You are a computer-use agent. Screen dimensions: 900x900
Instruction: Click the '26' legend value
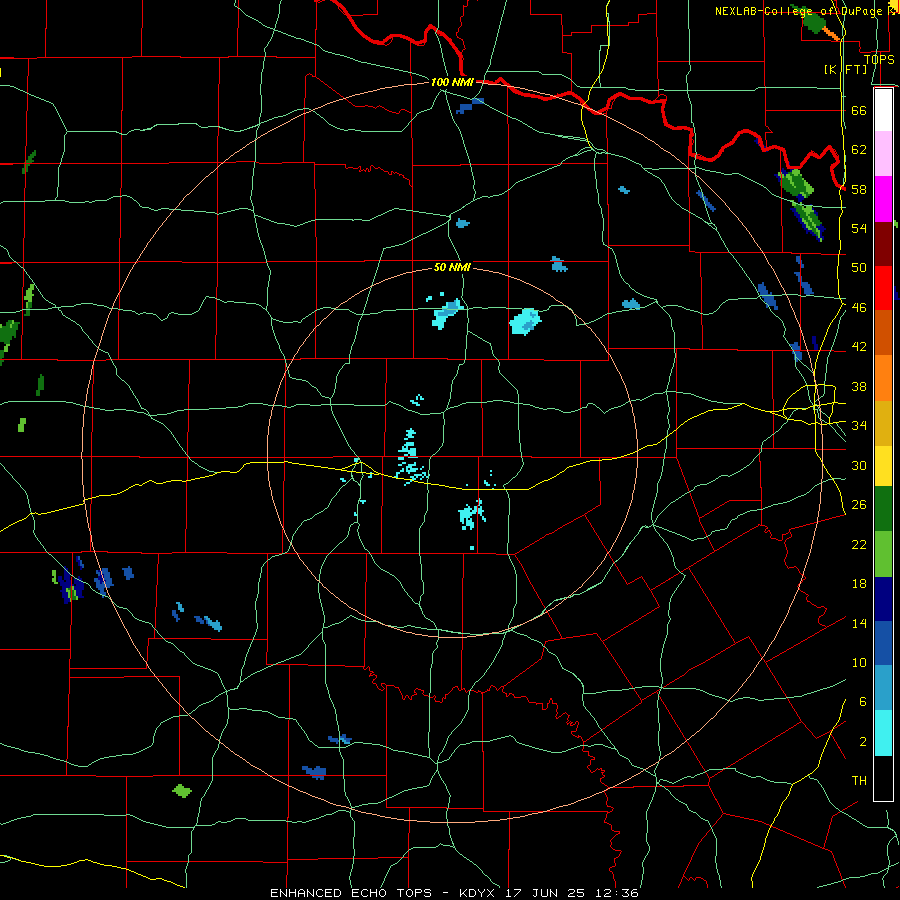point(859,505)
